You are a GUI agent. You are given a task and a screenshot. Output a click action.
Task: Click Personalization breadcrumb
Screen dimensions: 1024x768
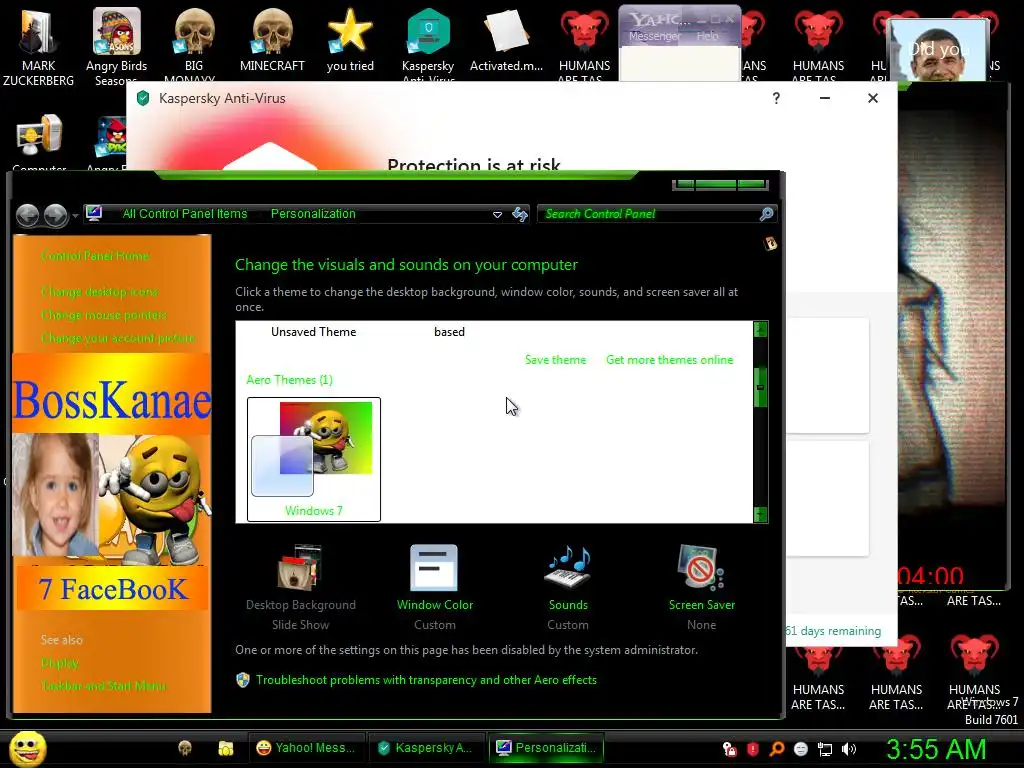tap(313, 214)
